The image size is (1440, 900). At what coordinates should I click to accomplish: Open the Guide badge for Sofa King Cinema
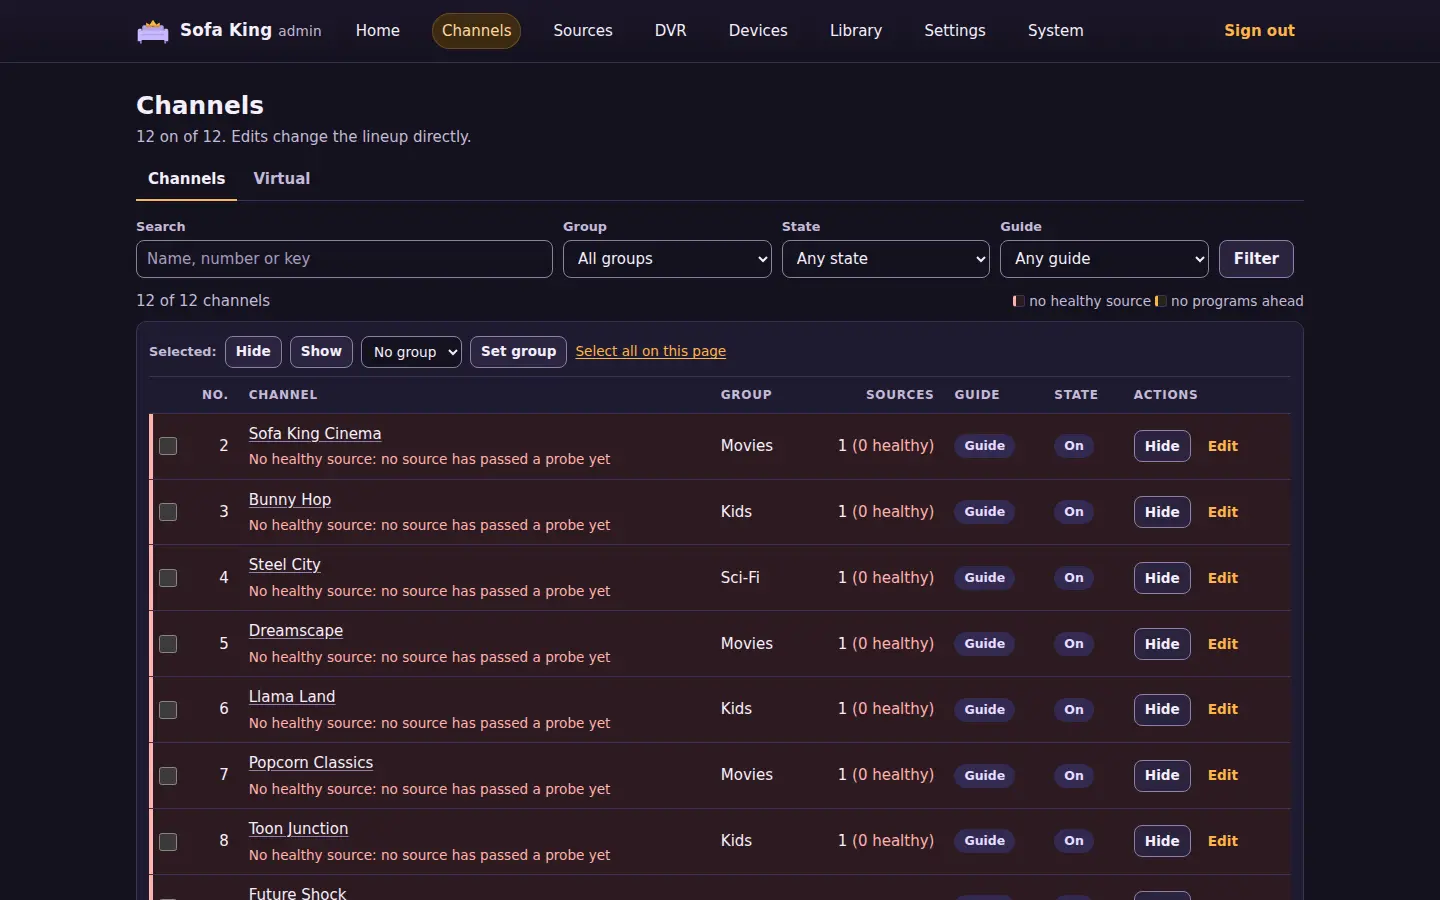(985, 446)
